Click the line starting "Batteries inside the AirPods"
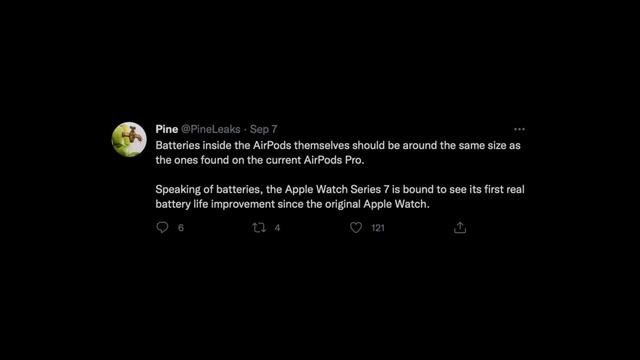This screenshot has width=640, height=360. pos(338,145)
